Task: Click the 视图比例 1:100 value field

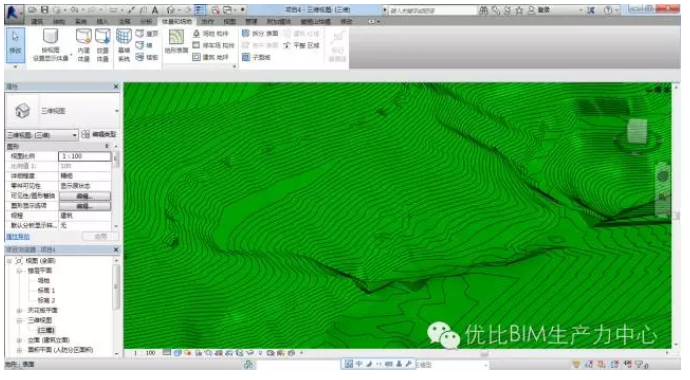Action: (x=85, y=156)
